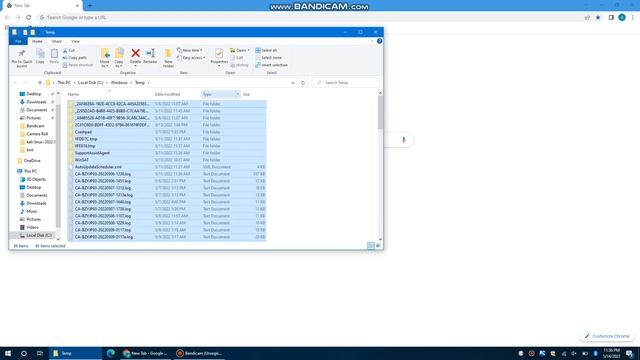Click the Edge icon in the taskbar
This screenshot has width=640, height=360.
click(x=111, y=353)
